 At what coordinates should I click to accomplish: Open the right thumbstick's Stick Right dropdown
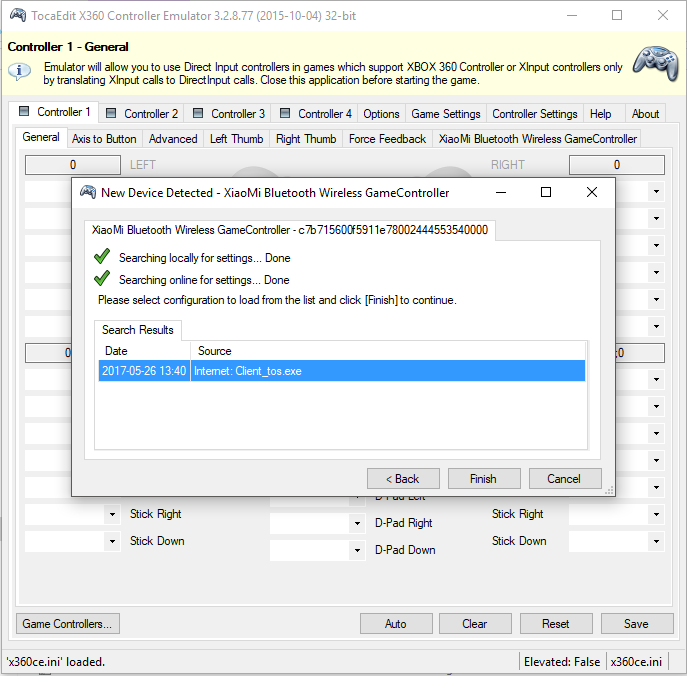click(656, 514)
